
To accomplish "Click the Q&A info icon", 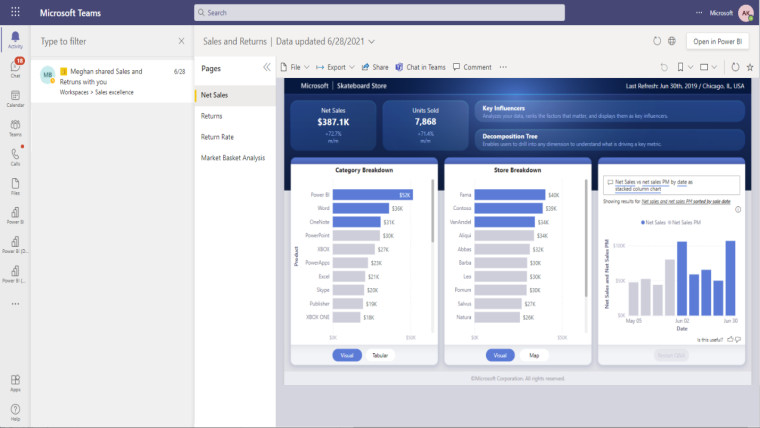I will pos(738,209).
